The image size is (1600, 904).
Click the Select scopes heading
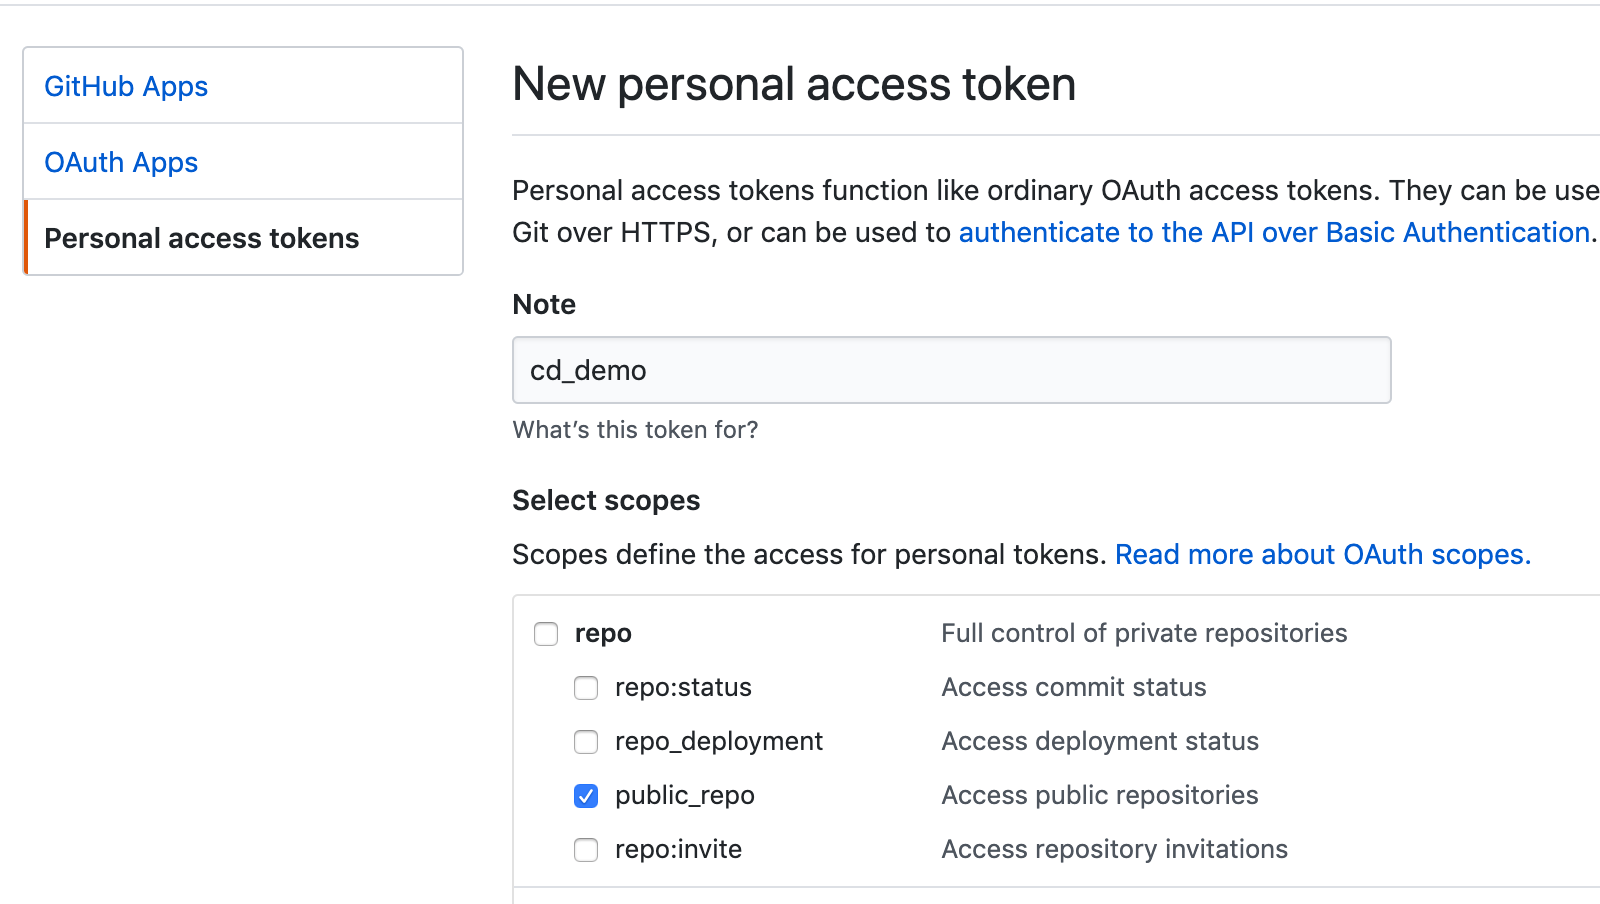[606, 500]
